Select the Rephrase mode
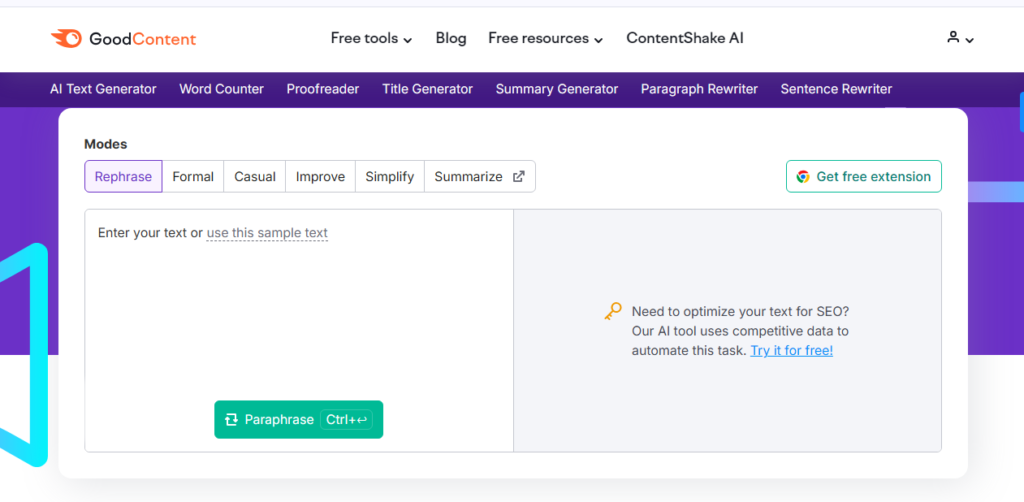Screen dimensions: 1024x502 123,176
